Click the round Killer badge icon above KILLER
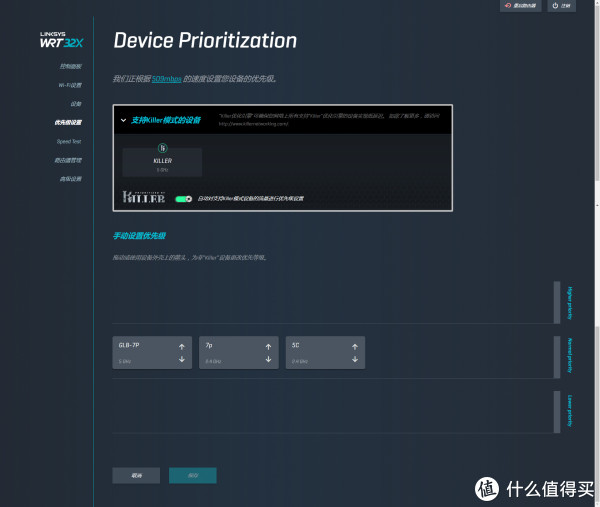 click(163, 148)
